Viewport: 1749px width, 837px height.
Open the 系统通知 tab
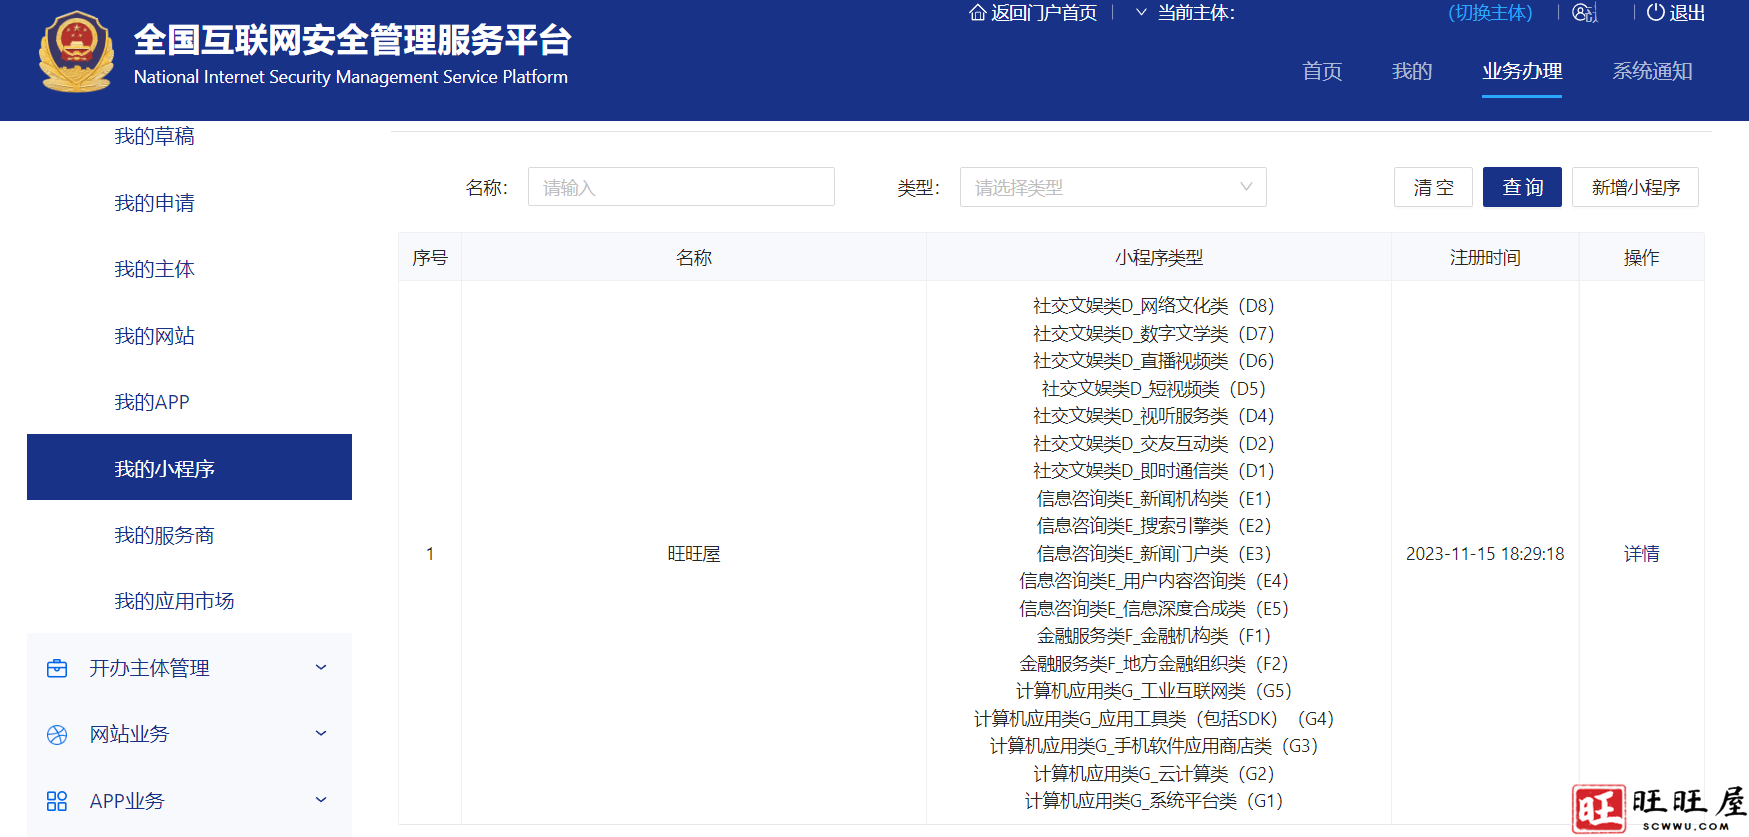[1652, 71]
